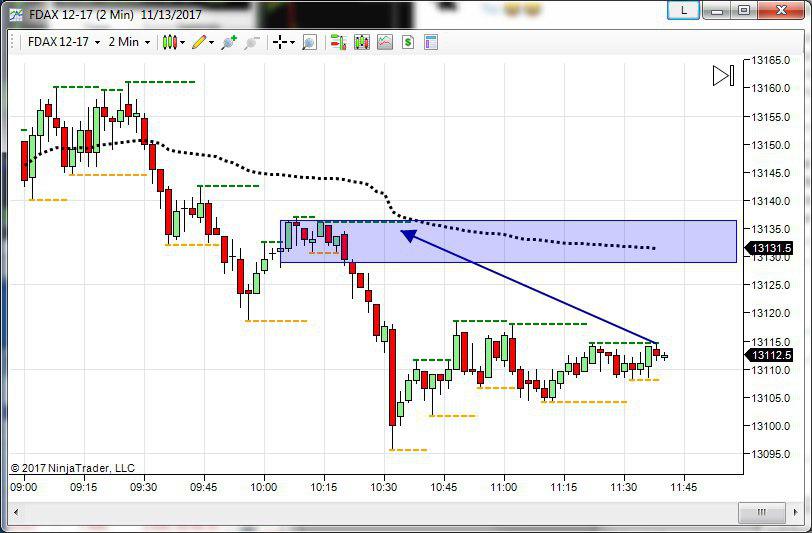This screenshot has height=533, width=812.
Task: Open the Indicators line chart icon
Action: click(385, 42)
